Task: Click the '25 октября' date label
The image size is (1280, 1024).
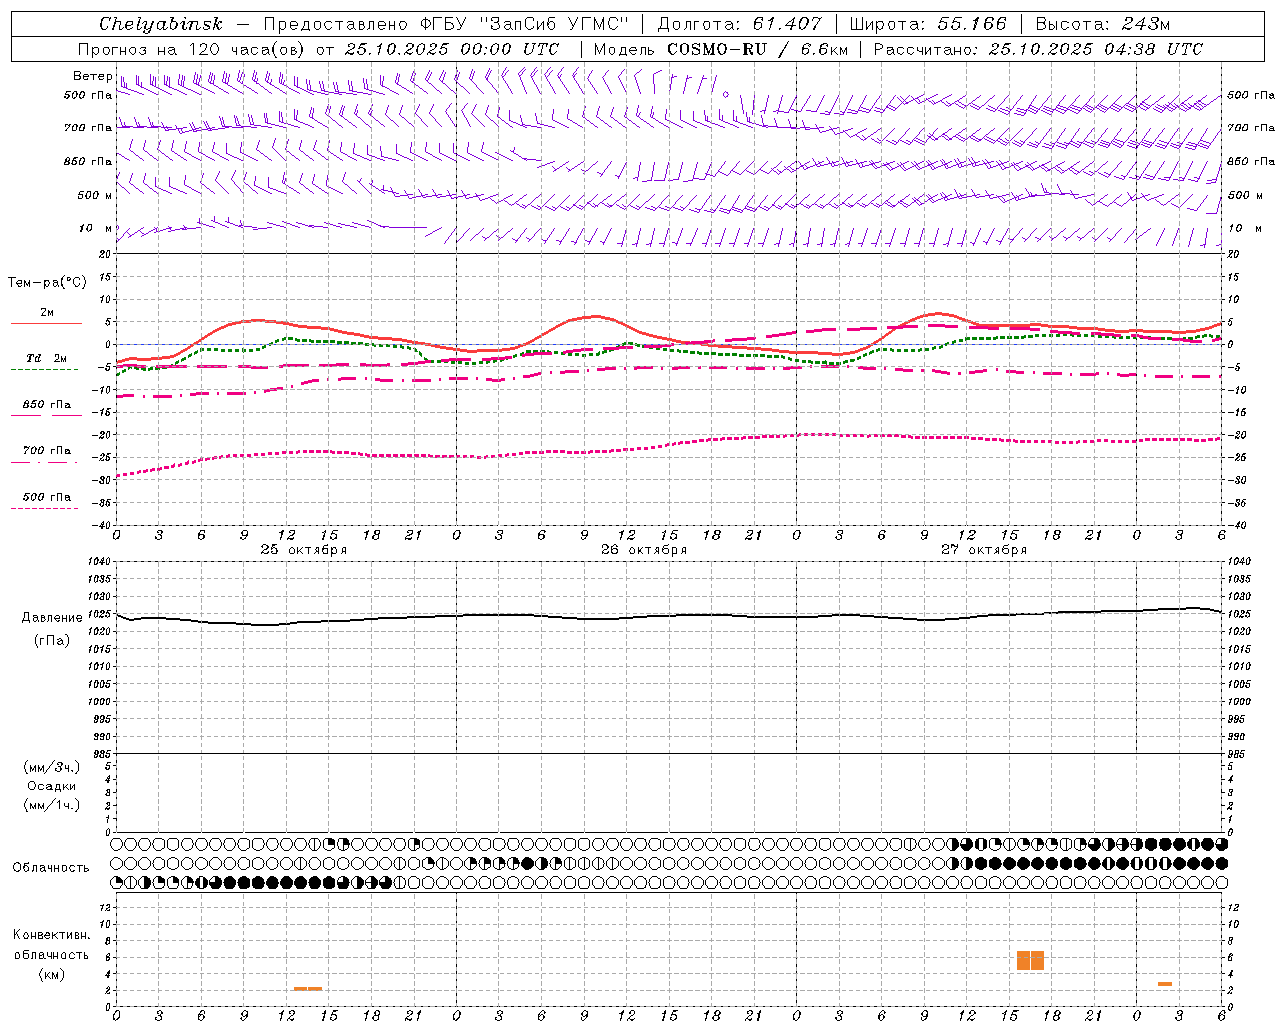Action: [x=304, y=550]
